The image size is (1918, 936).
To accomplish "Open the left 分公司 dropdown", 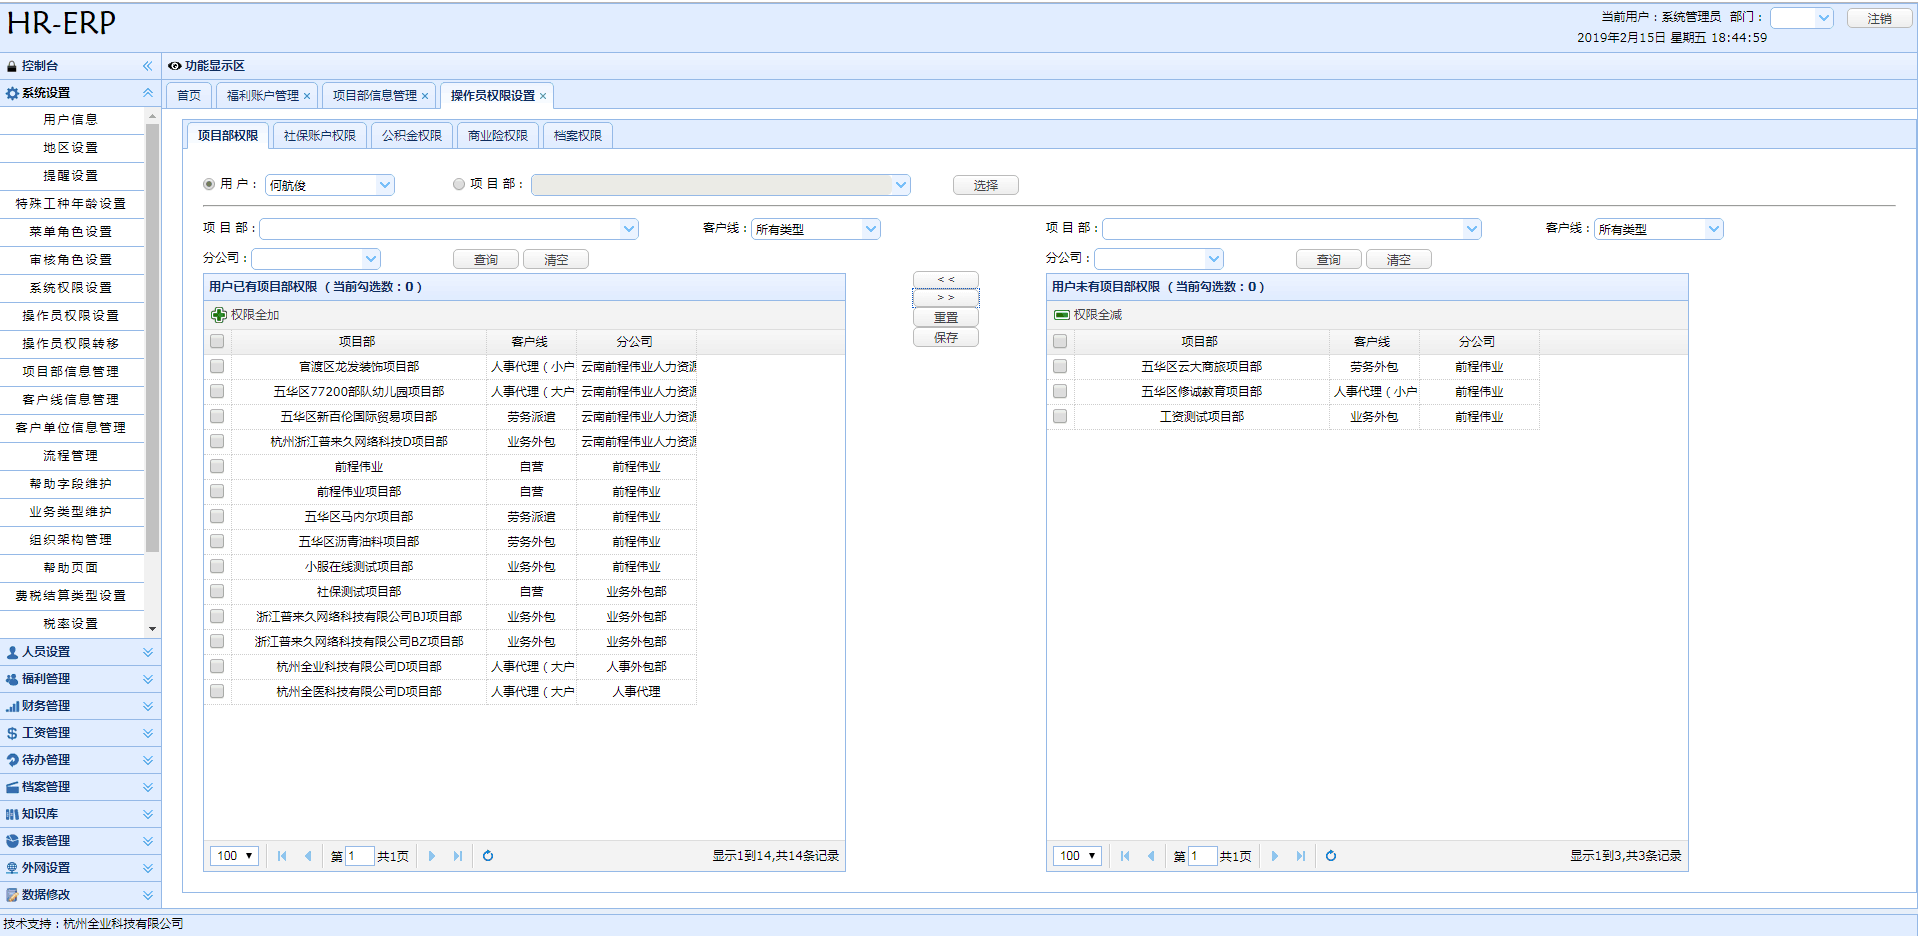I will click(x=371, y=259).
